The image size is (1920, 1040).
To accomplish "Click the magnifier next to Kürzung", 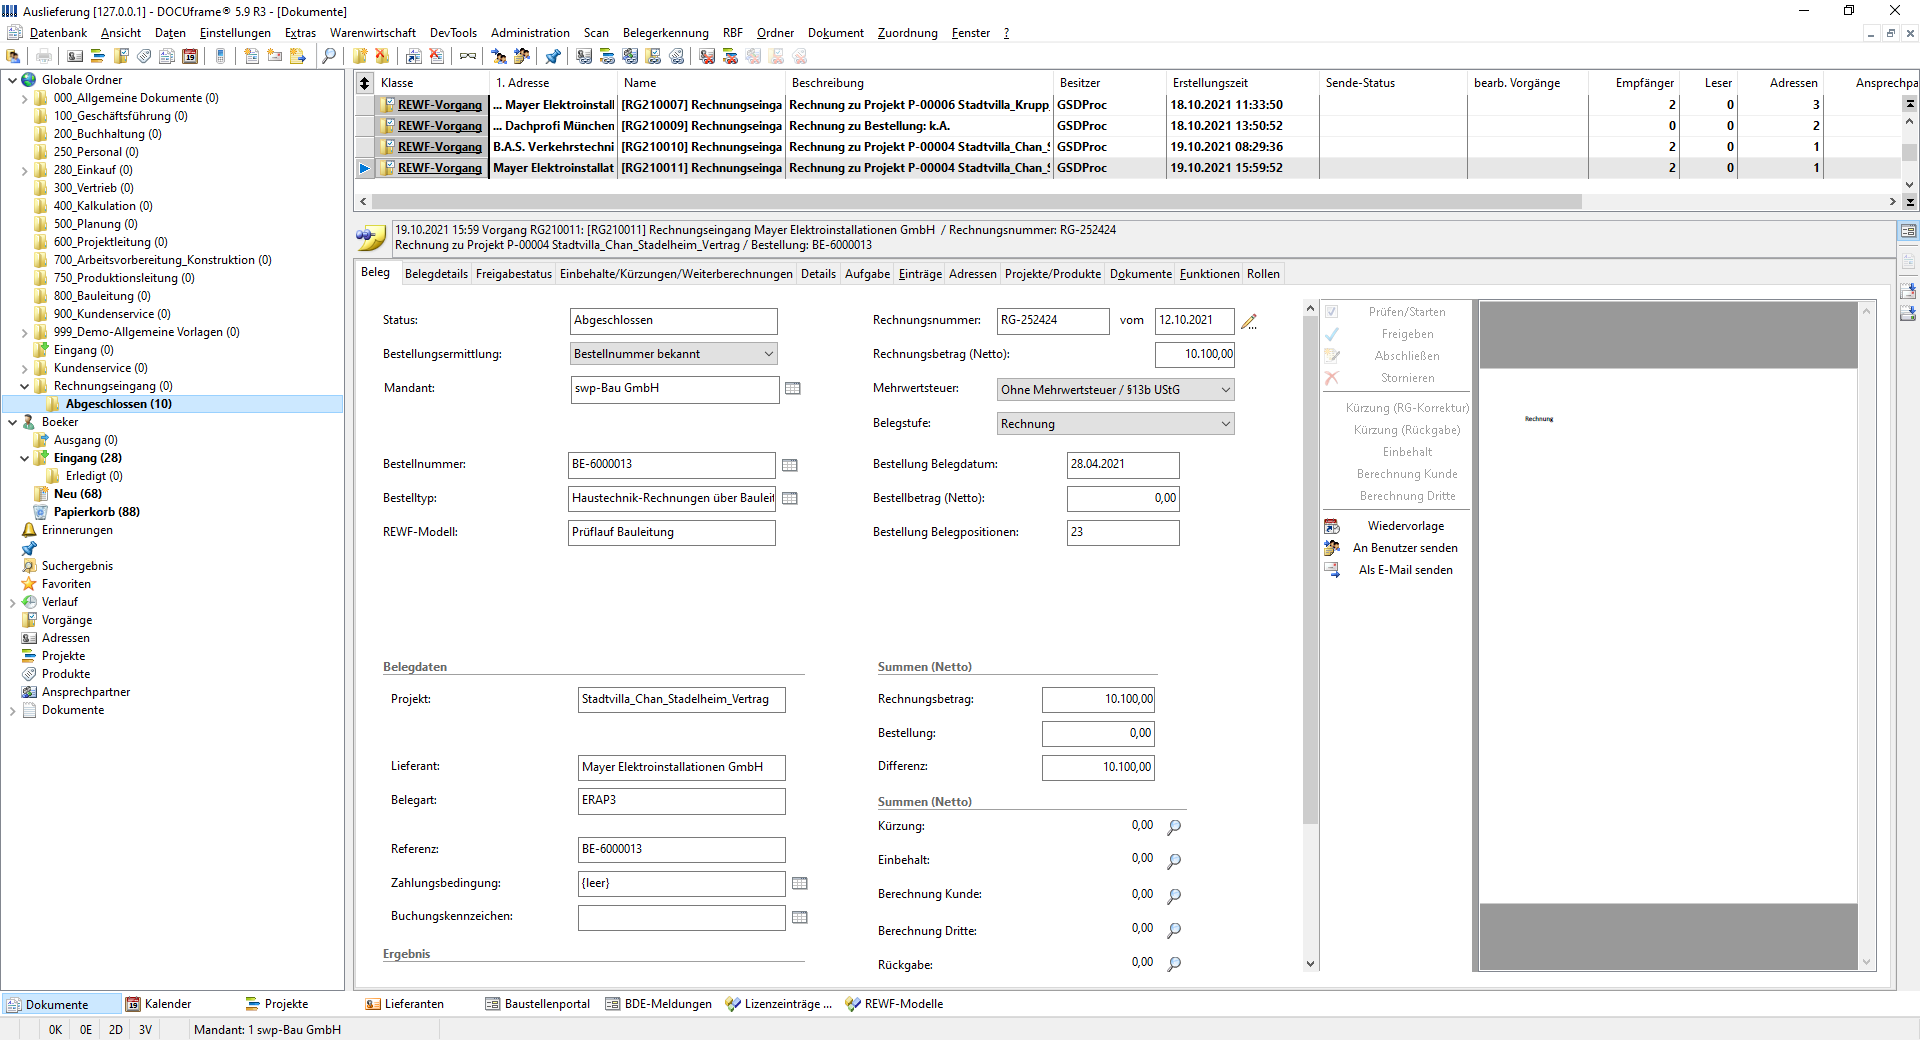I will (1175, 827).
